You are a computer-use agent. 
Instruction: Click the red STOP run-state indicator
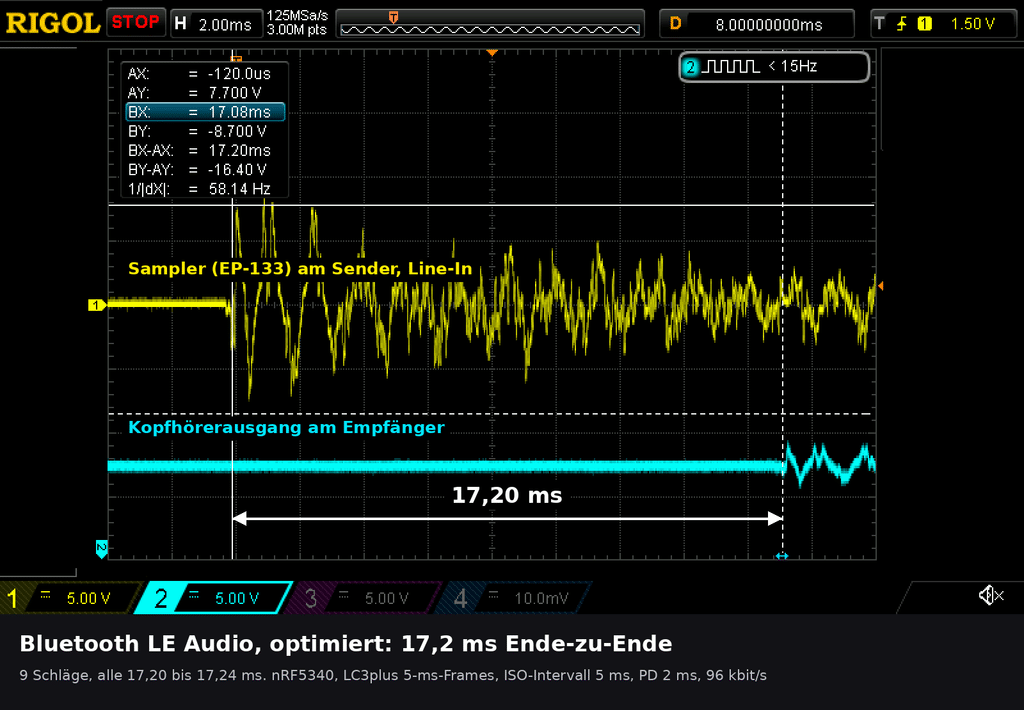[x=135, y=22]
